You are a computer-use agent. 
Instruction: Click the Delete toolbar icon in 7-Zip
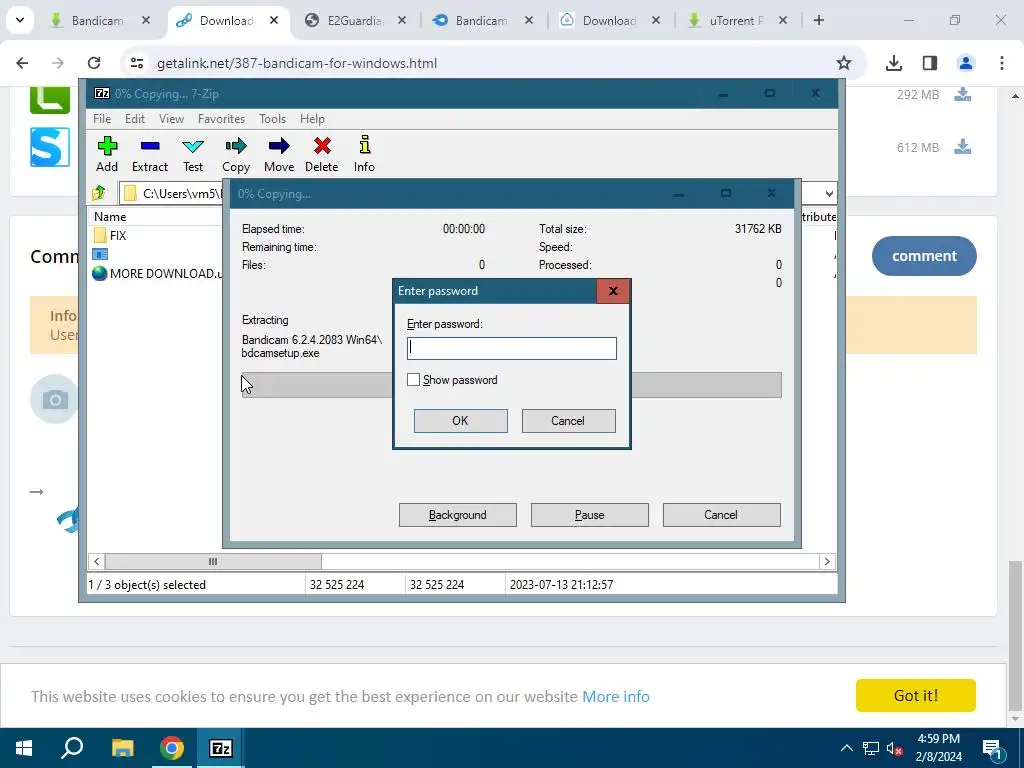point(321,154)
